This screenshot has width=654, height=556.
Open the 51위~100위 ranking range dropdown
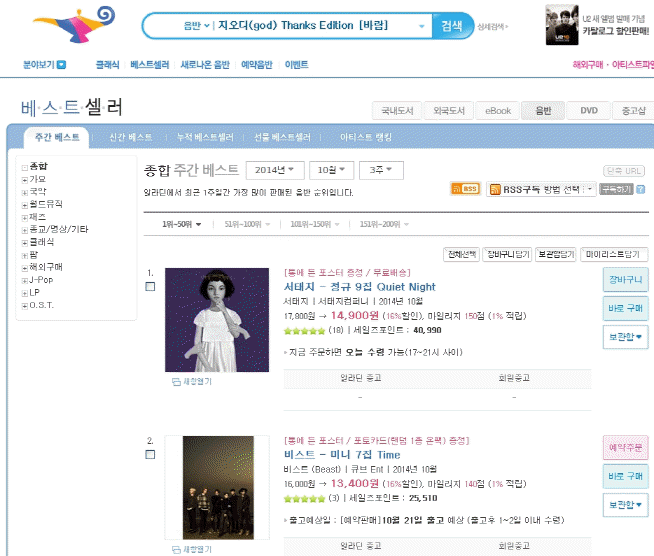tap(247, 224)
